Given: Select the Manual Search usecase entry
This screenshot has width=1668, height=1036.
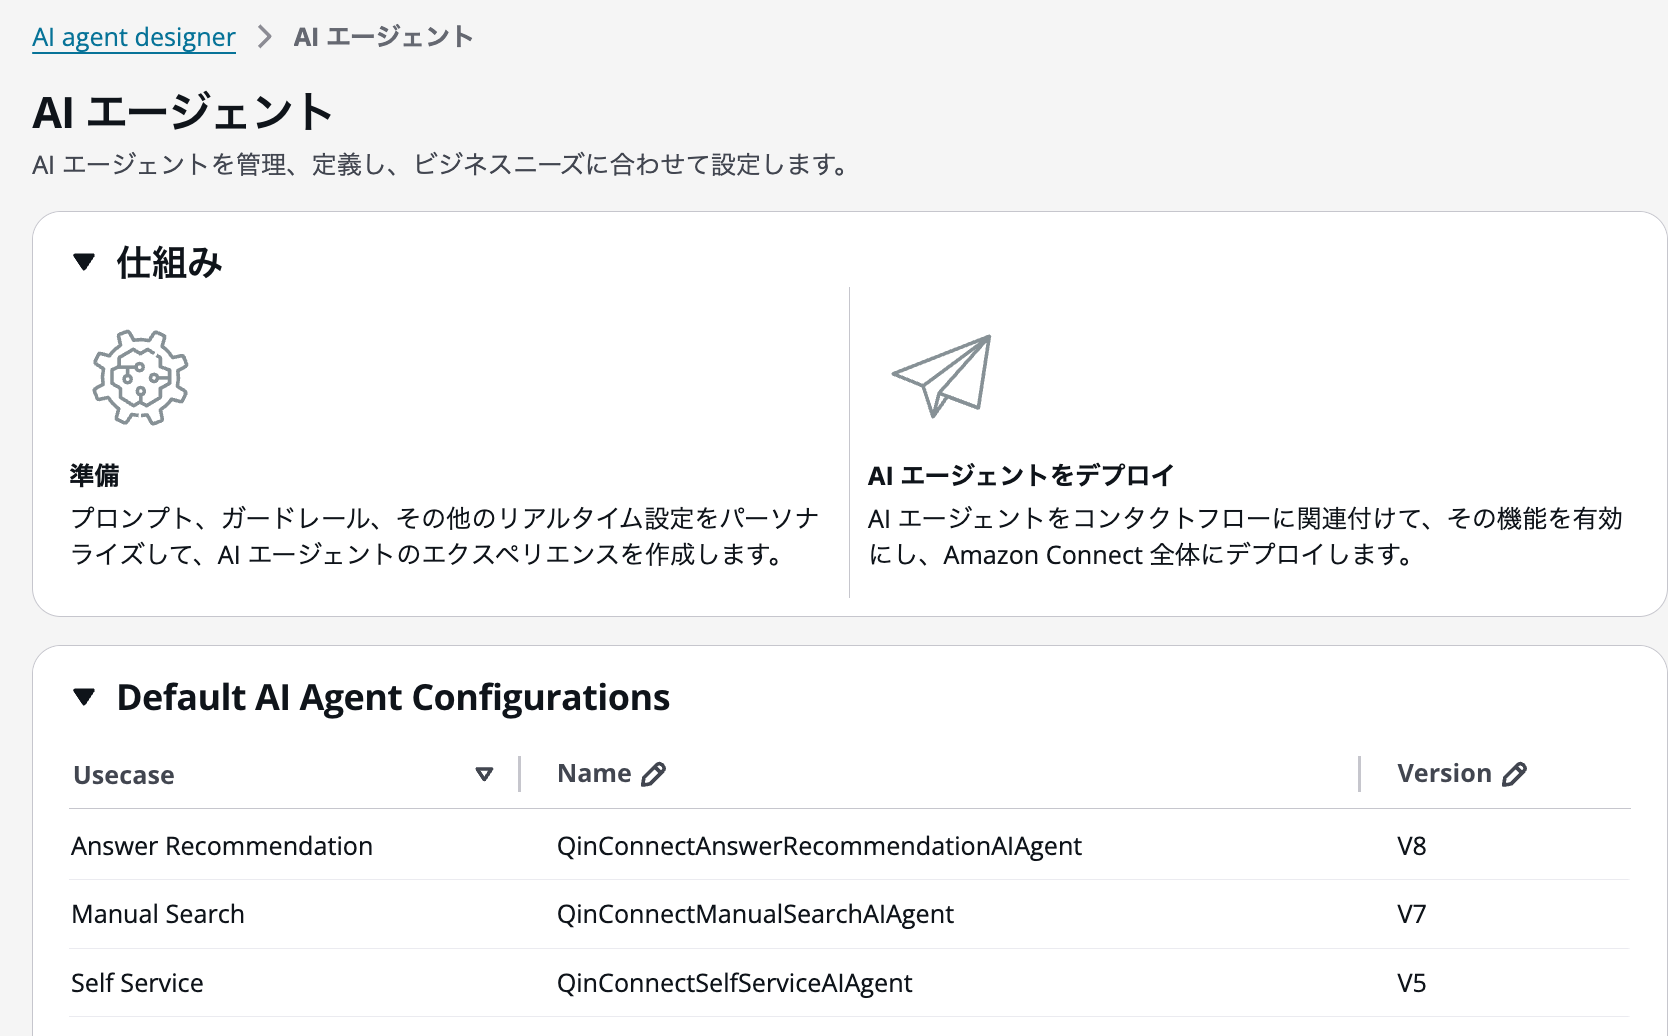Looking at the screenshot, I should click(157, 913).
